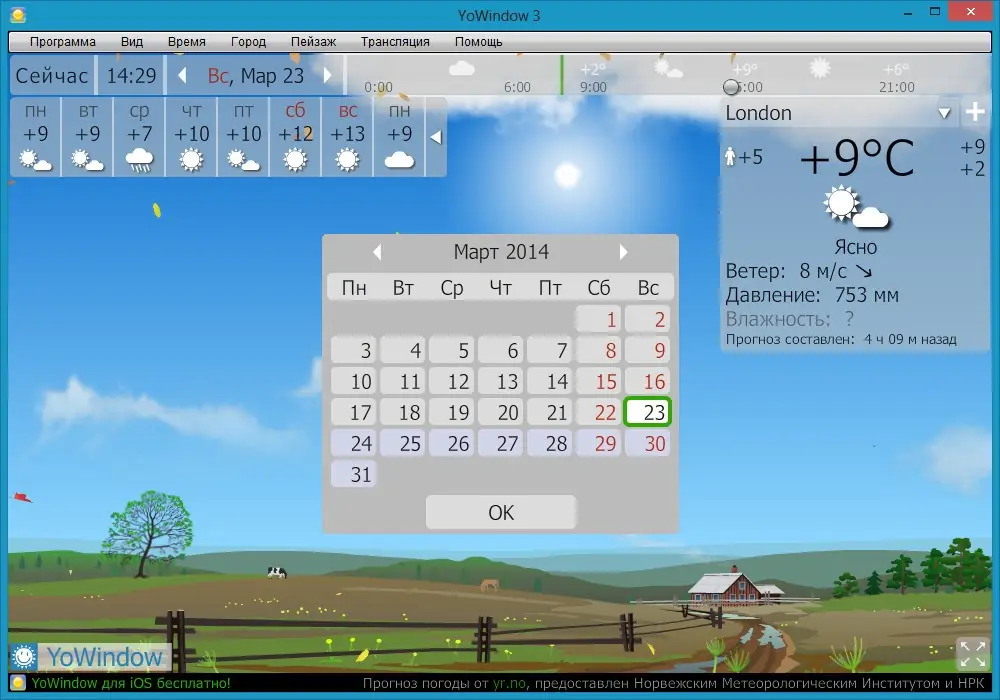The height and width of the screenshot is (700, 1000).
Task: Toggle fullscreen with the expand arrows icon
Action: 973,654
